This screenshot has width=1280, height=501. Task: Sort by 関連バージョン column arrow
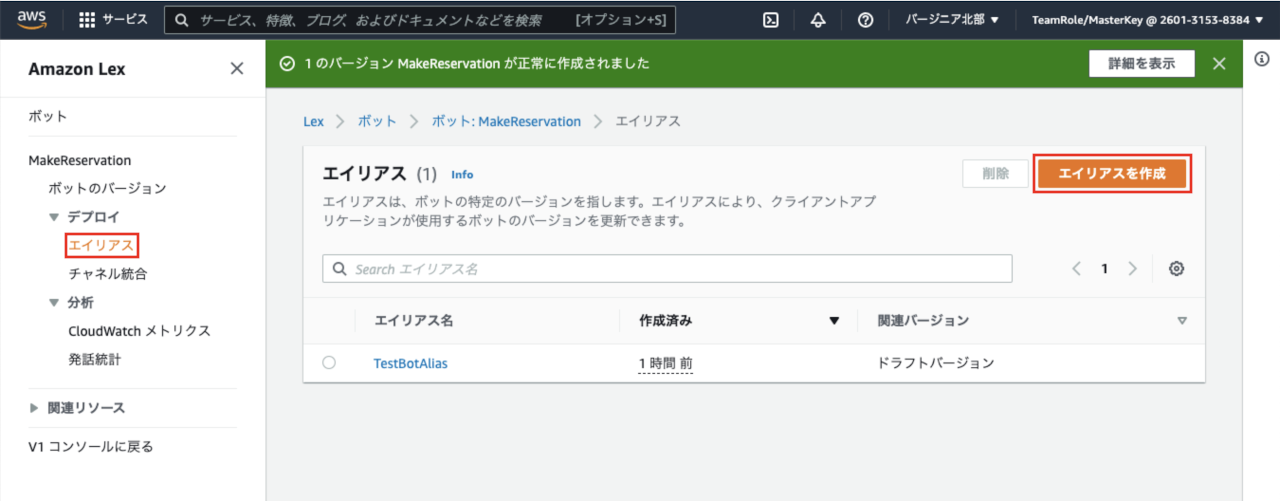[1182, 321]
